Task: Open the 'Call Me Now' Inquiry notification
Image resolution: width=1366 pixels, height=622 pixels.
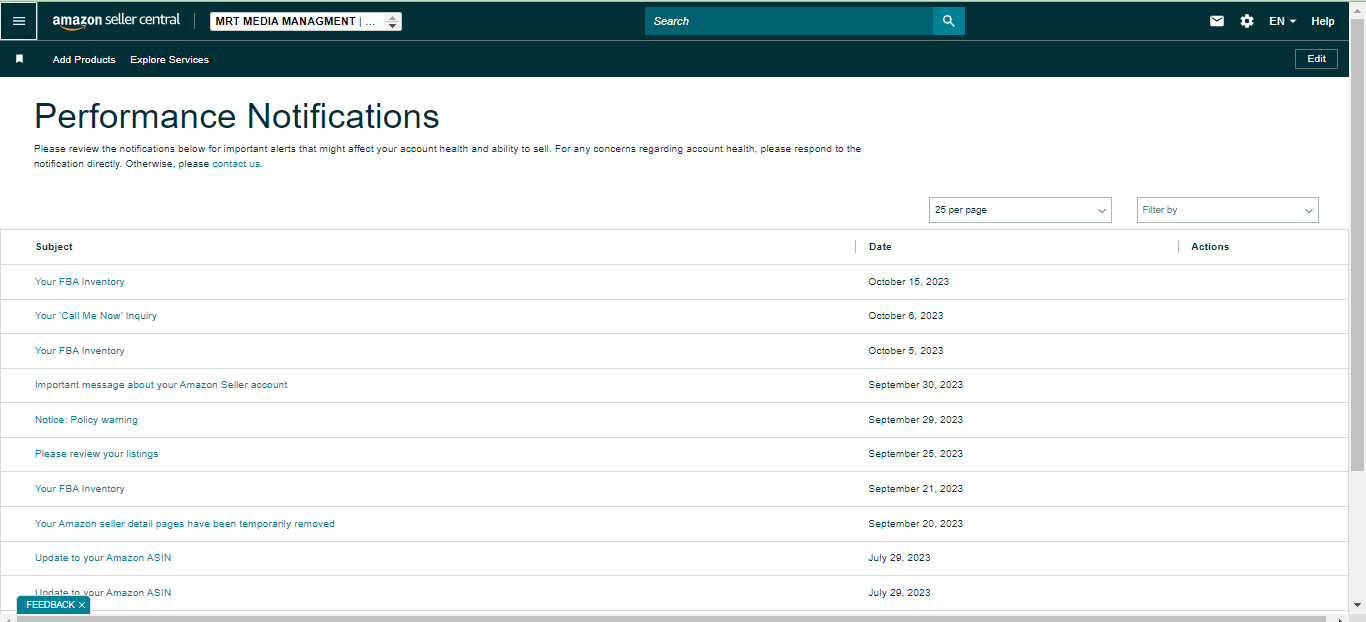Action: [96, 316]
